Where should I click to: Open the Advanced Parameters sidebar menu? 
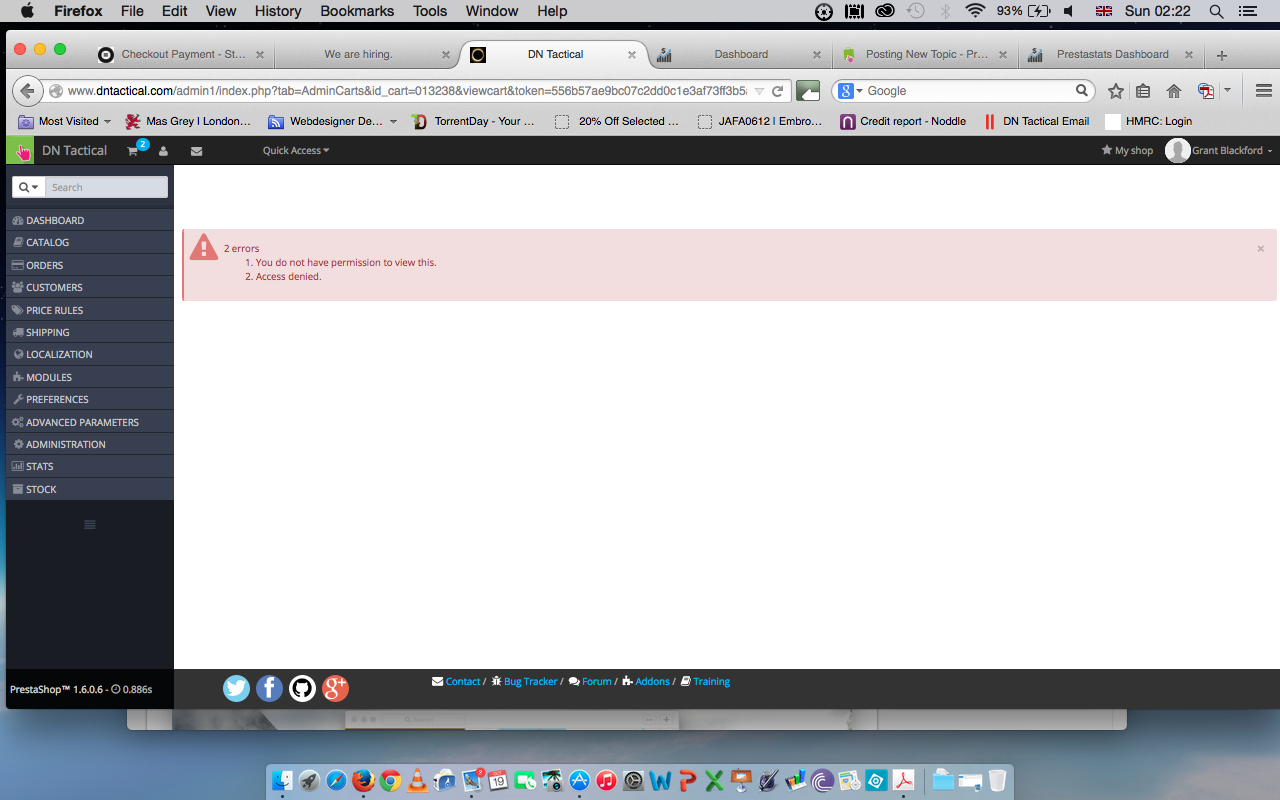coord(90,422)
